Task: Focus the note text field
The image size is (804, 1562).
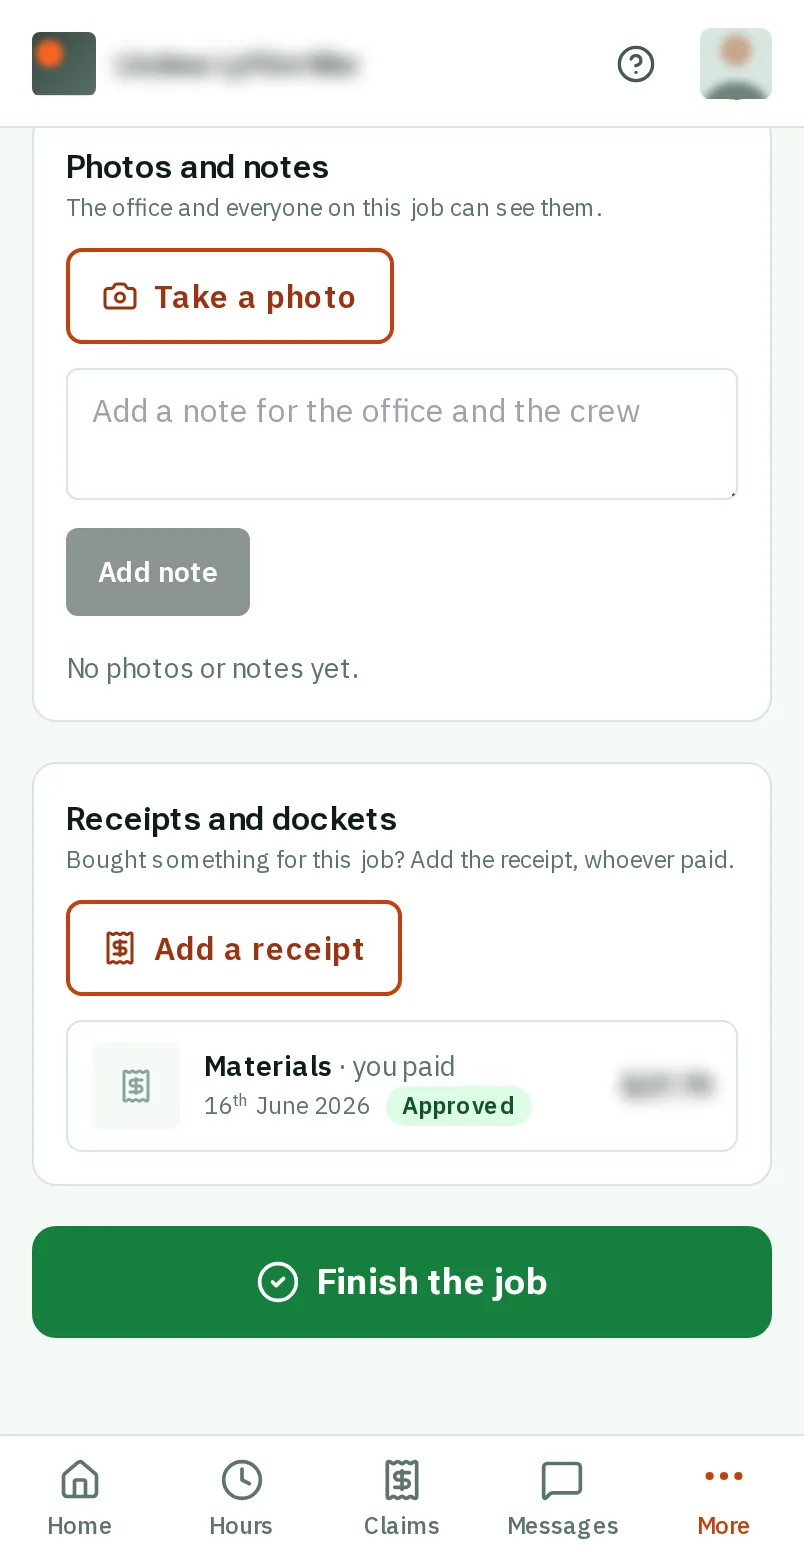Action: point(402,434)
